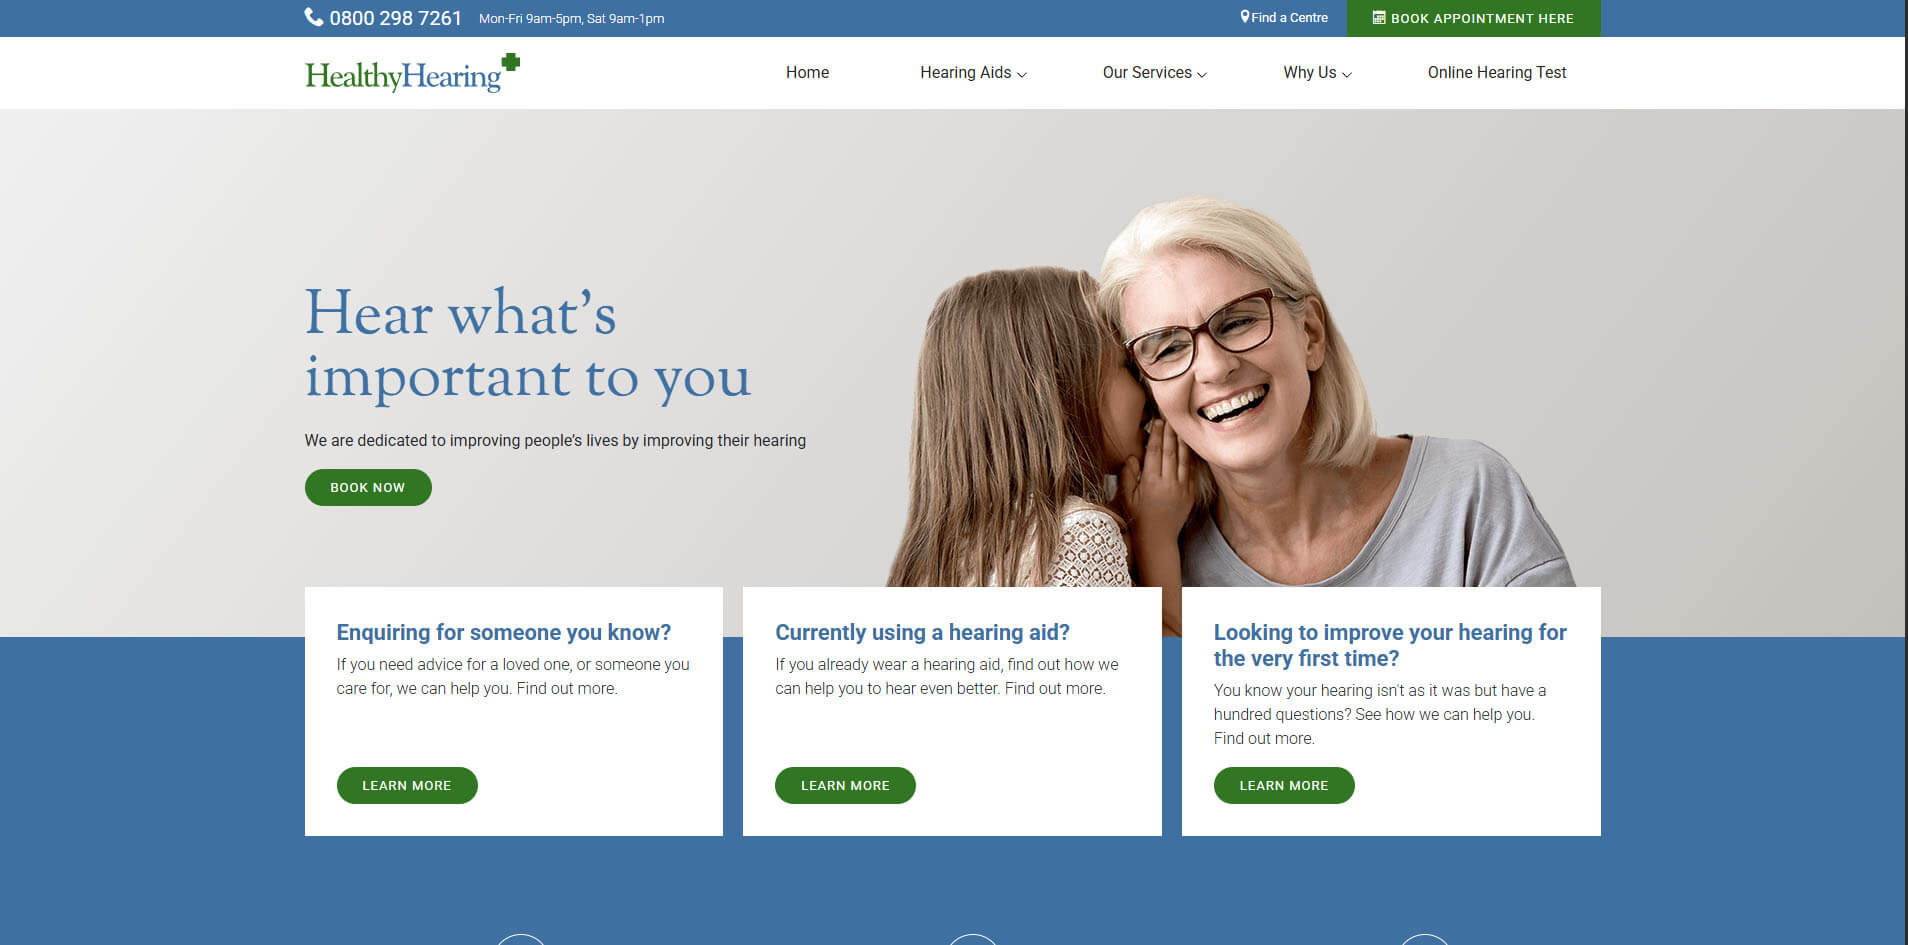Screen dimensions: 1908x945
Task: Click the HealthyHearing logo
Action: coord(412,73)
